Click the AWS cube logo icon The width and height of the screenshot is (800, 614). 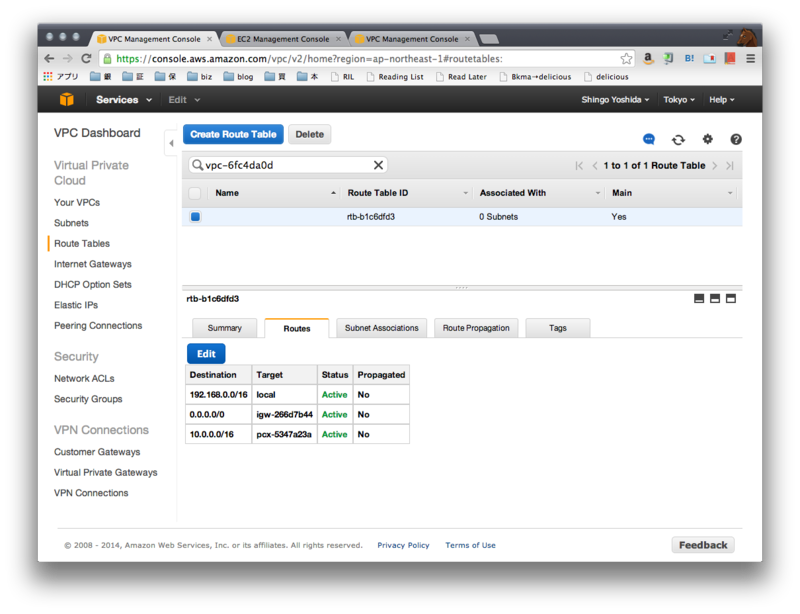click(x=67, y=100)
